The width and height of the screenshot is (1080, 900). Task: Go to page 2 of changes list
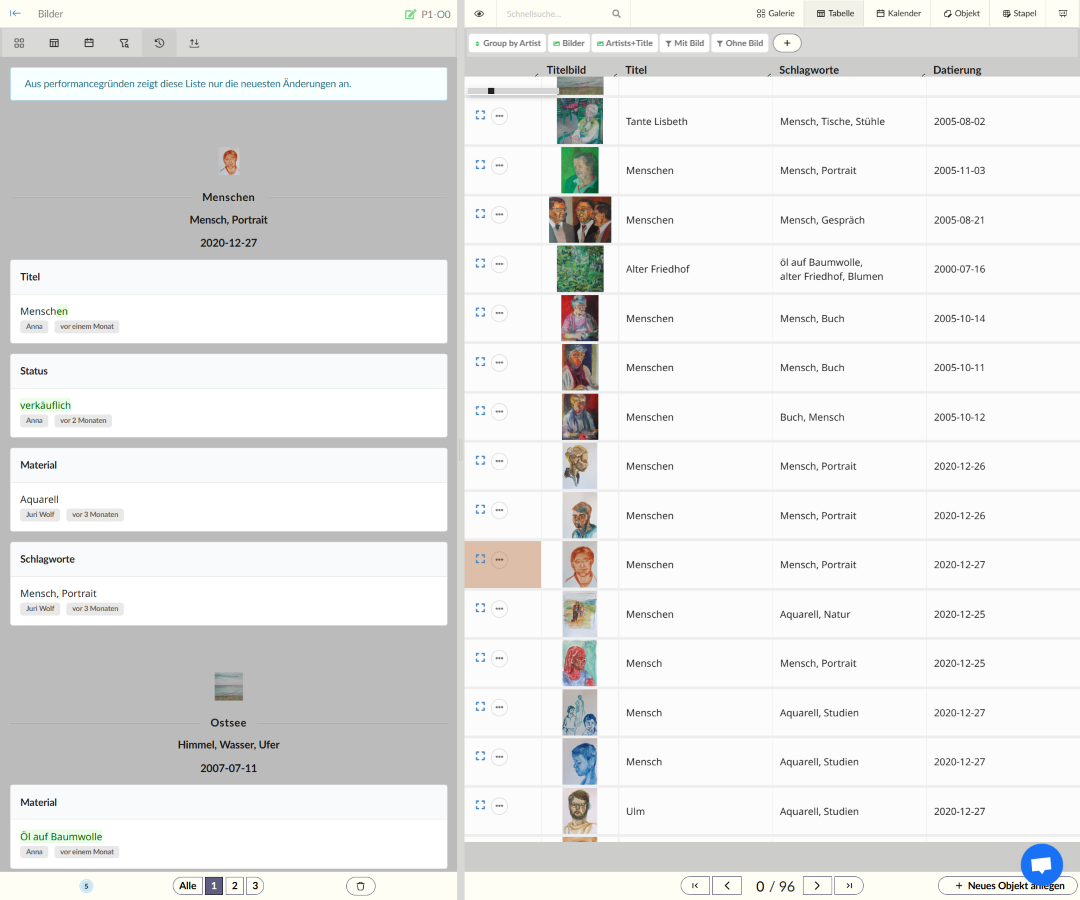pyautogui.click(x=234, y=886)
